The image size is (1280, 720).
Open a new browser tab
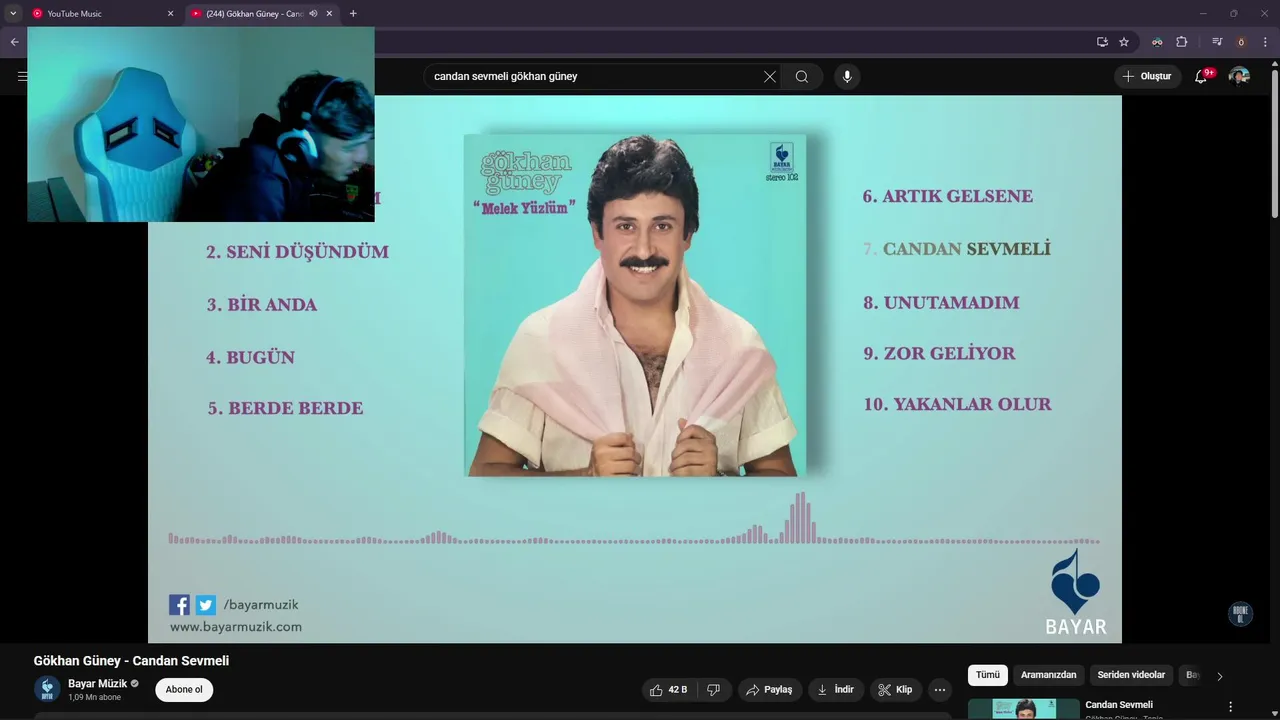click(x=353, y=14)
